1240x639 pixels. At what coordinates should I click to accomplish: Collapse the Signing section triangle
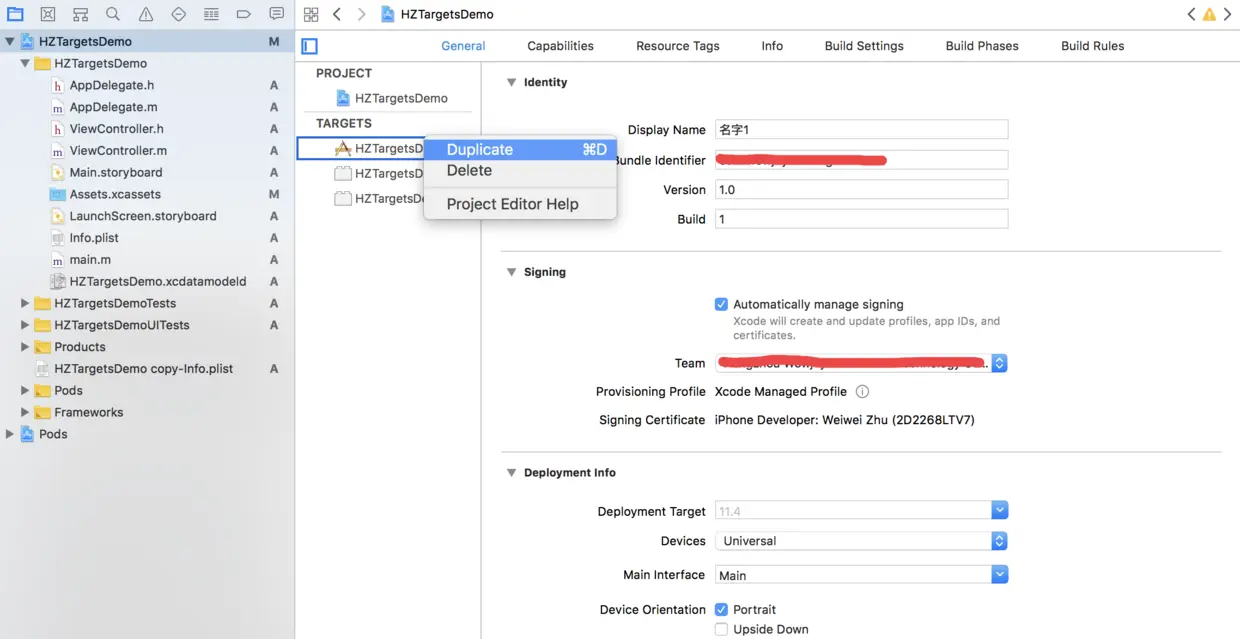(511, 272)
